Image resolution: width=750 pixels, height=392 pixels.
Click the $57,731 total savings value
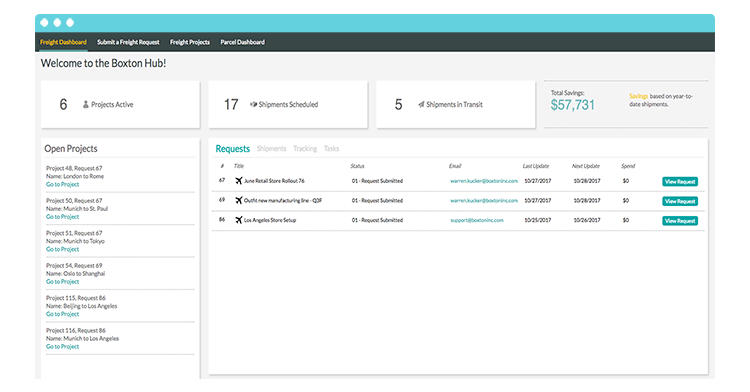pyautogui.click(x=573, y=105)
